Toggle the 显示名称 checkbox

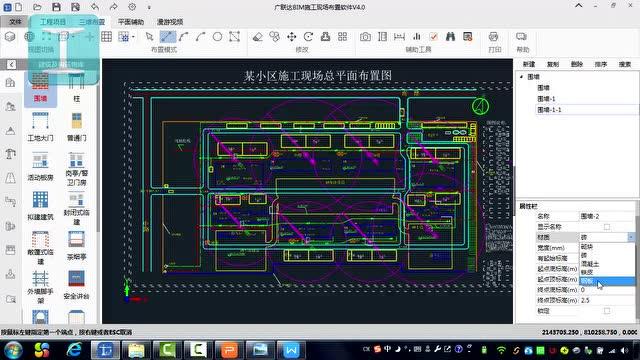607,227
